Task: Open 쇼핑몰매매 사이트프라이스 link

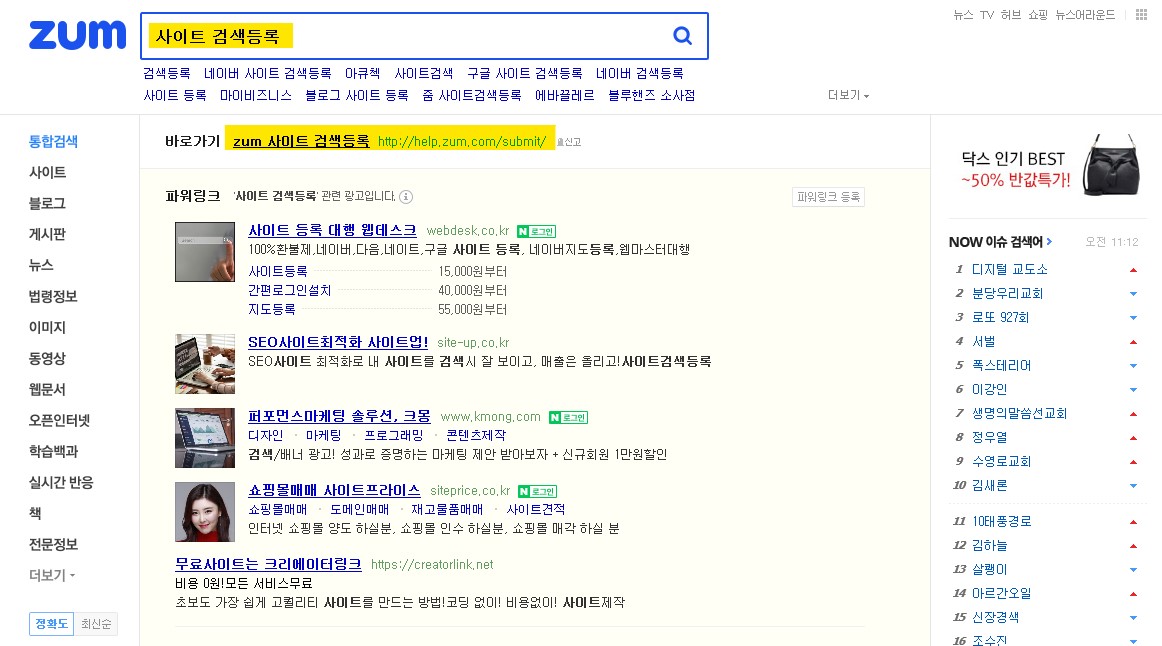Action: click(x=334, y=490)
